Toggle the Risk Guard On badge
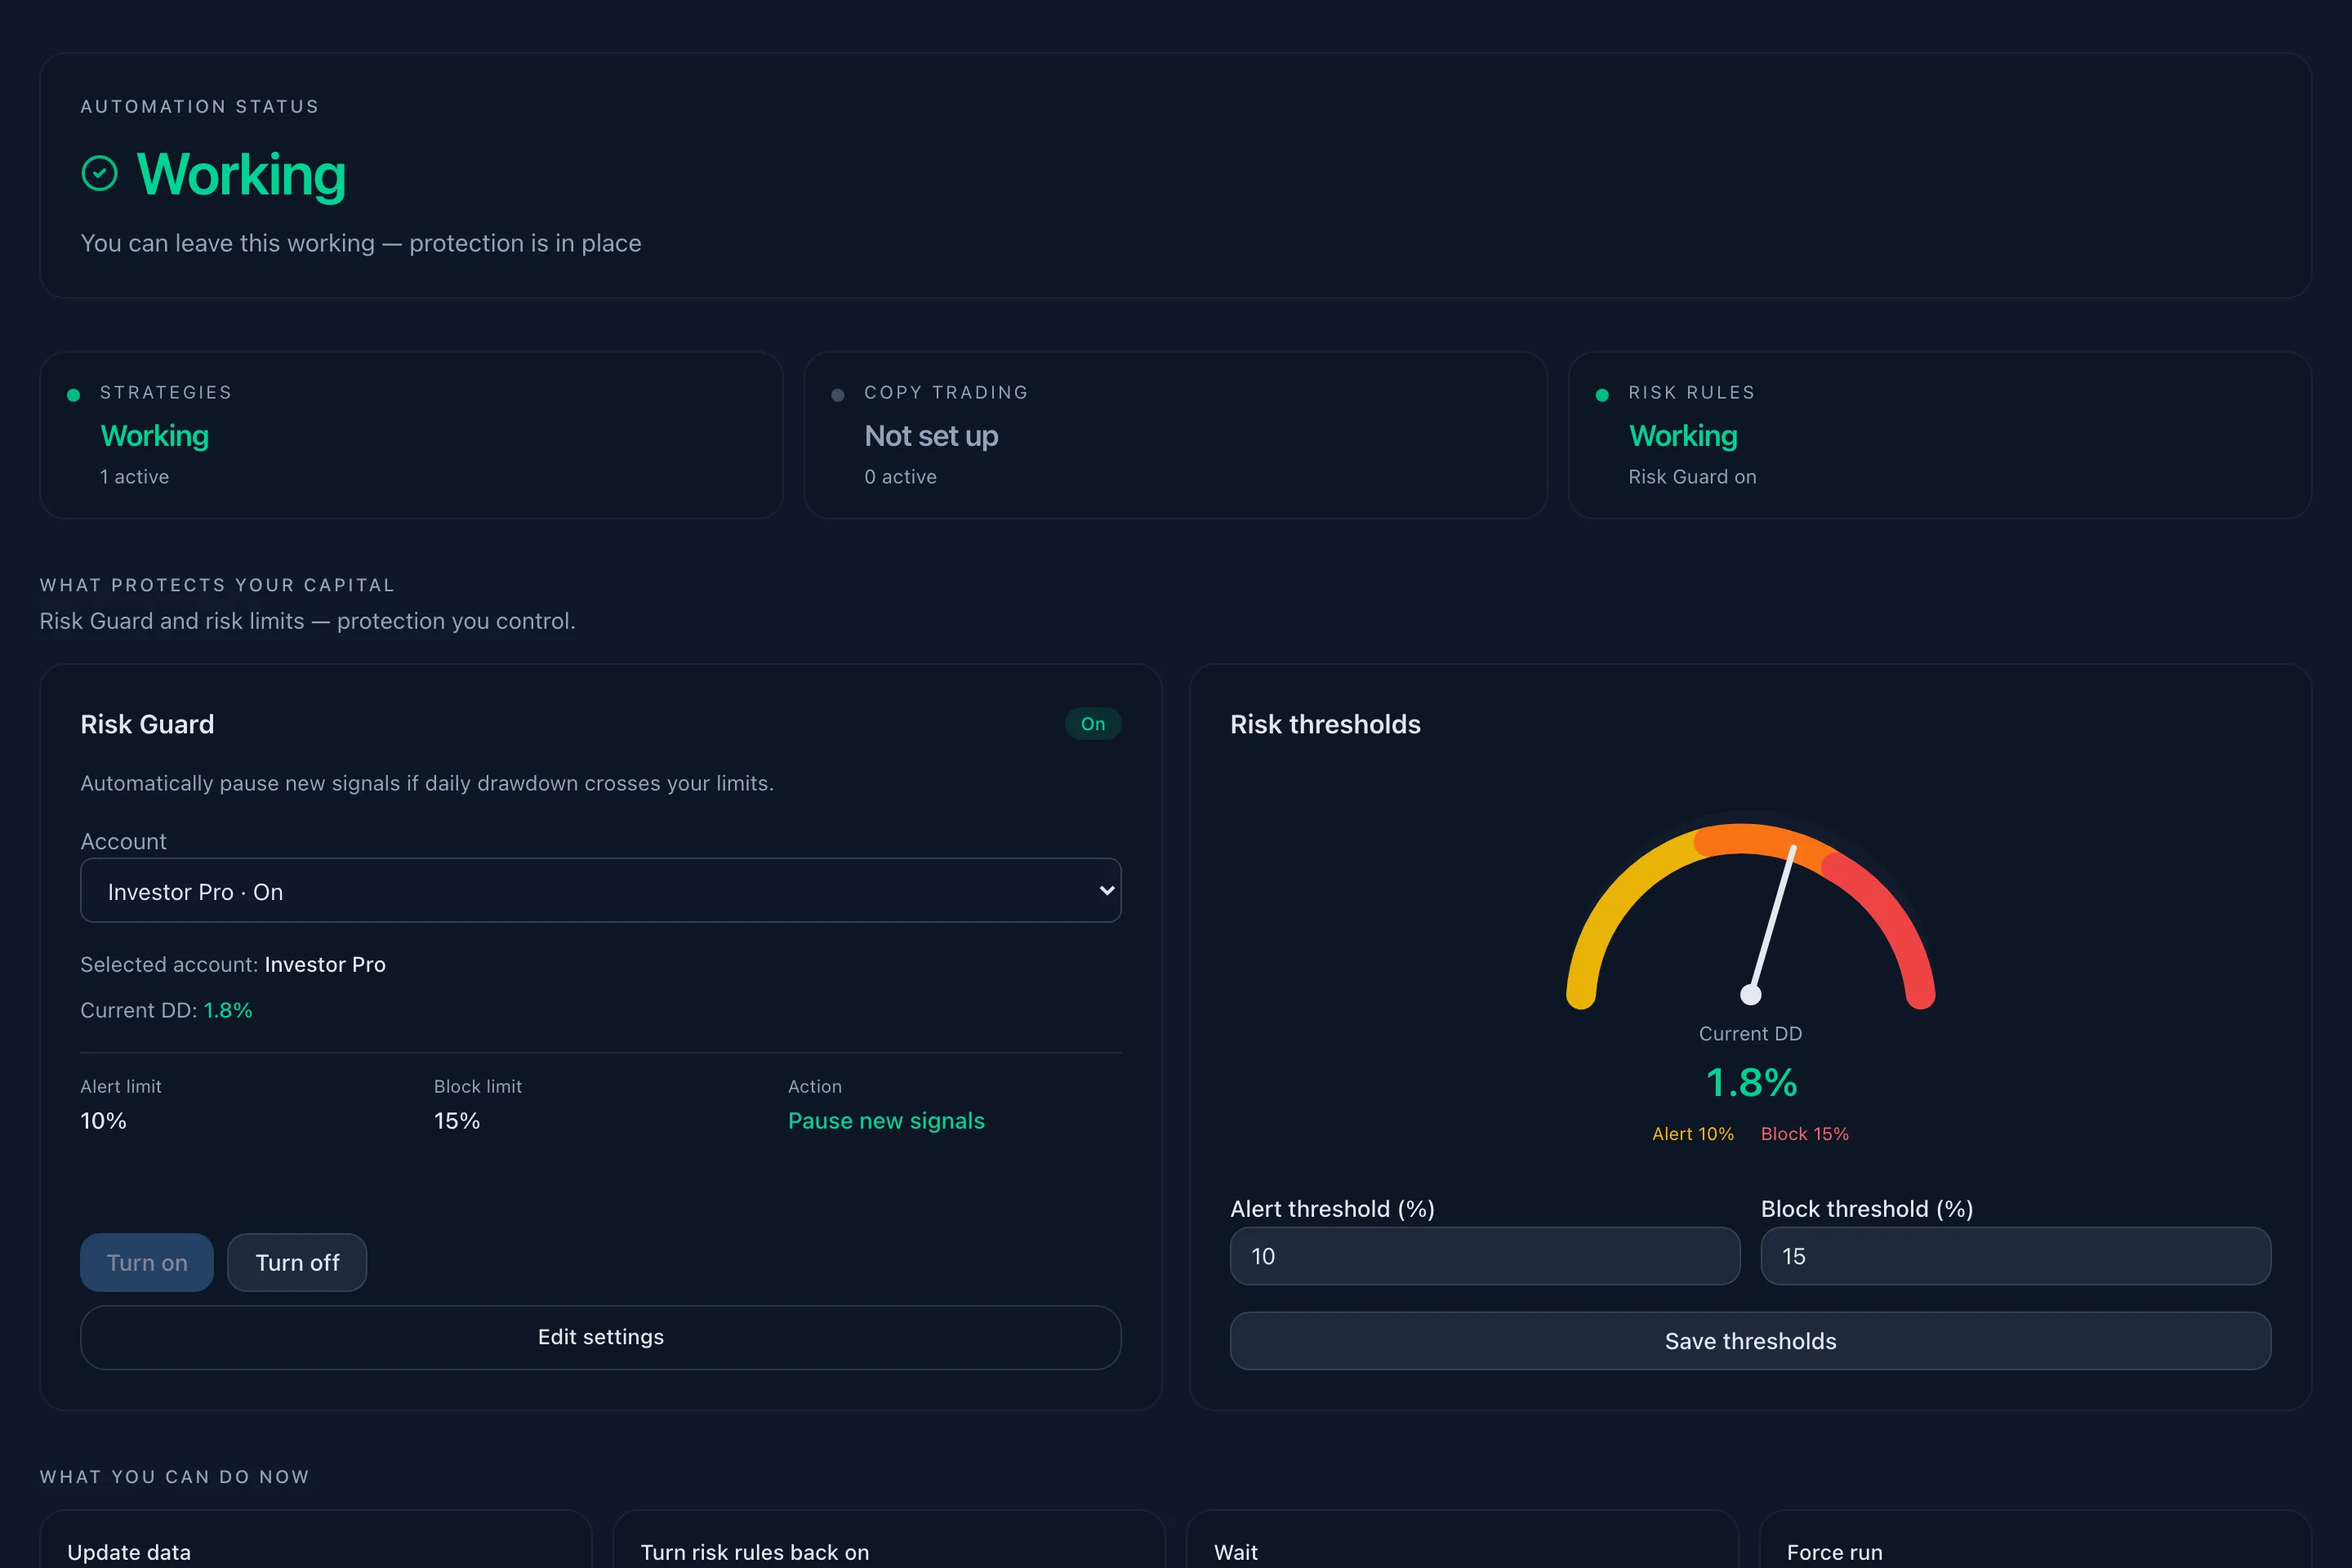This screenshot has width=2352, height=1568. coord(1092,724)
